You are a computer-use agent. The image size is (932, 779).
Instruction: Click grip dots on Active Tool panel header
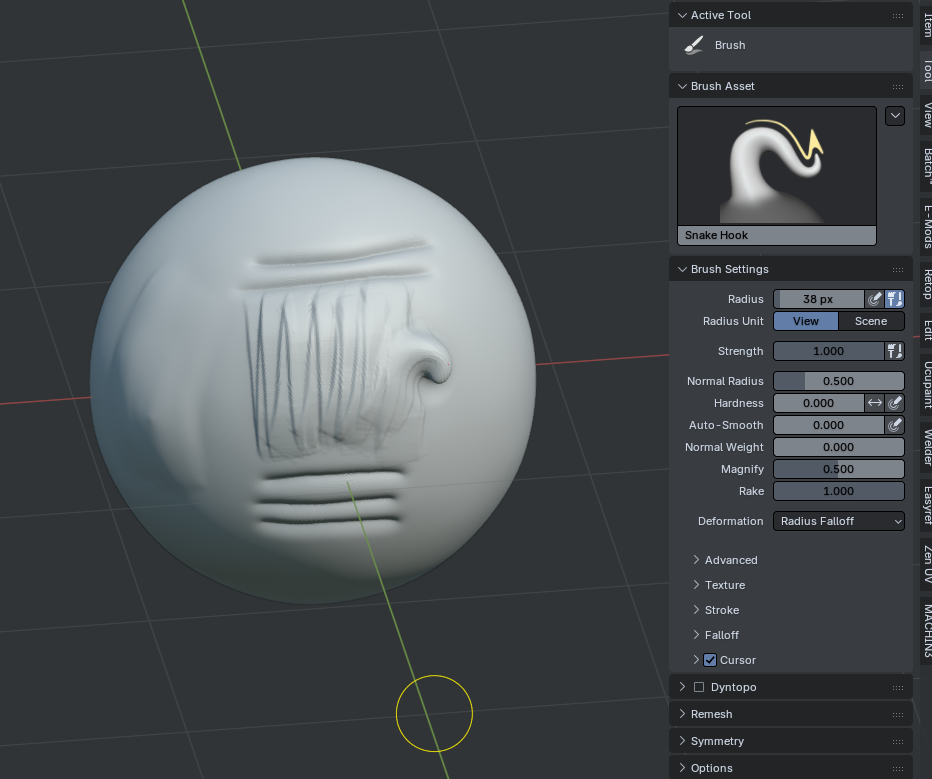coord(898,15)
